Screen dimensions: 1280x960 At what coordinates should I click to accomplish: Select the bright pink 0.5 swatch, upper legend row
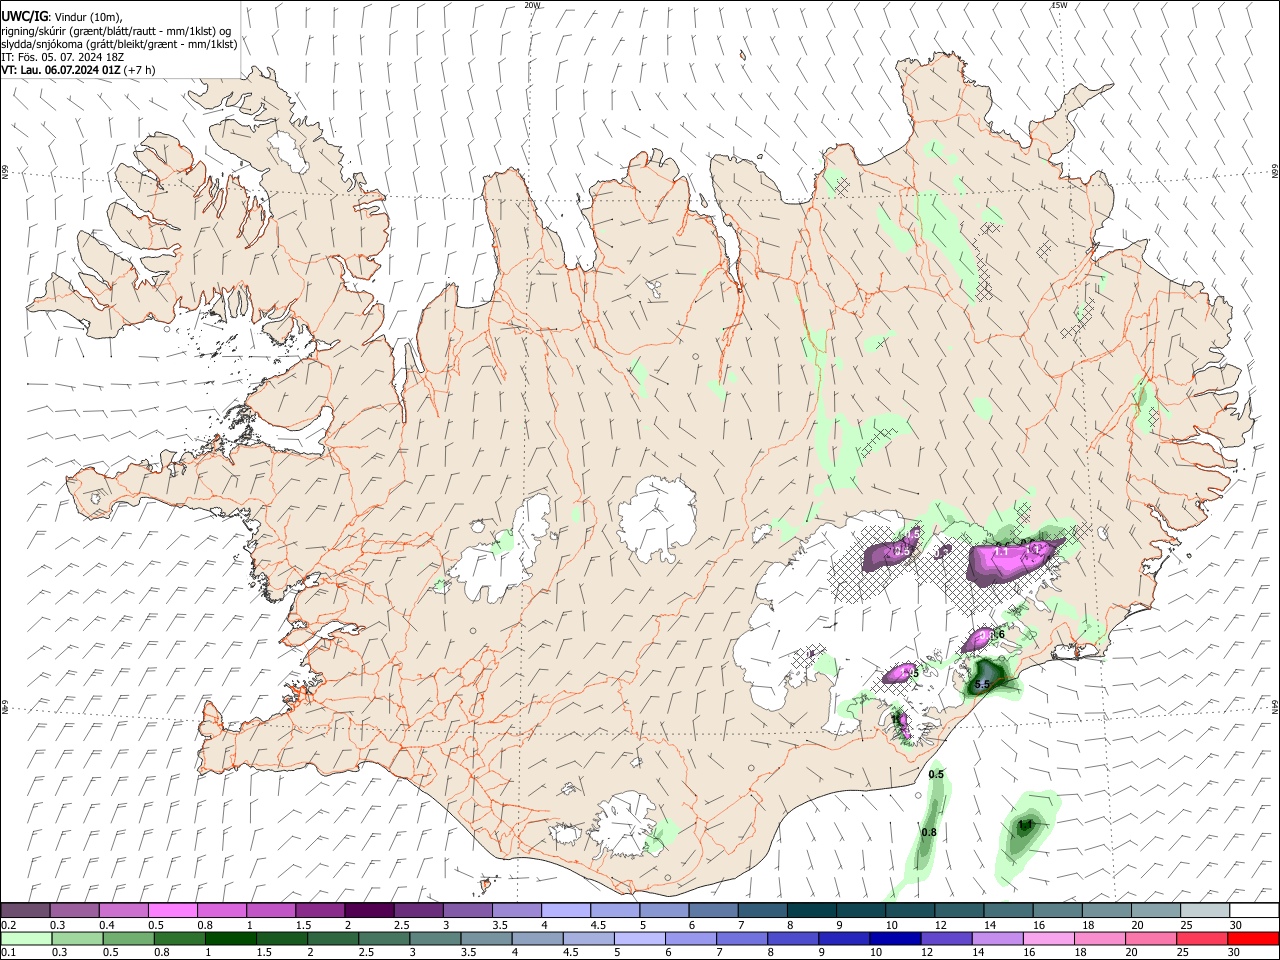[x=173, y=911]
